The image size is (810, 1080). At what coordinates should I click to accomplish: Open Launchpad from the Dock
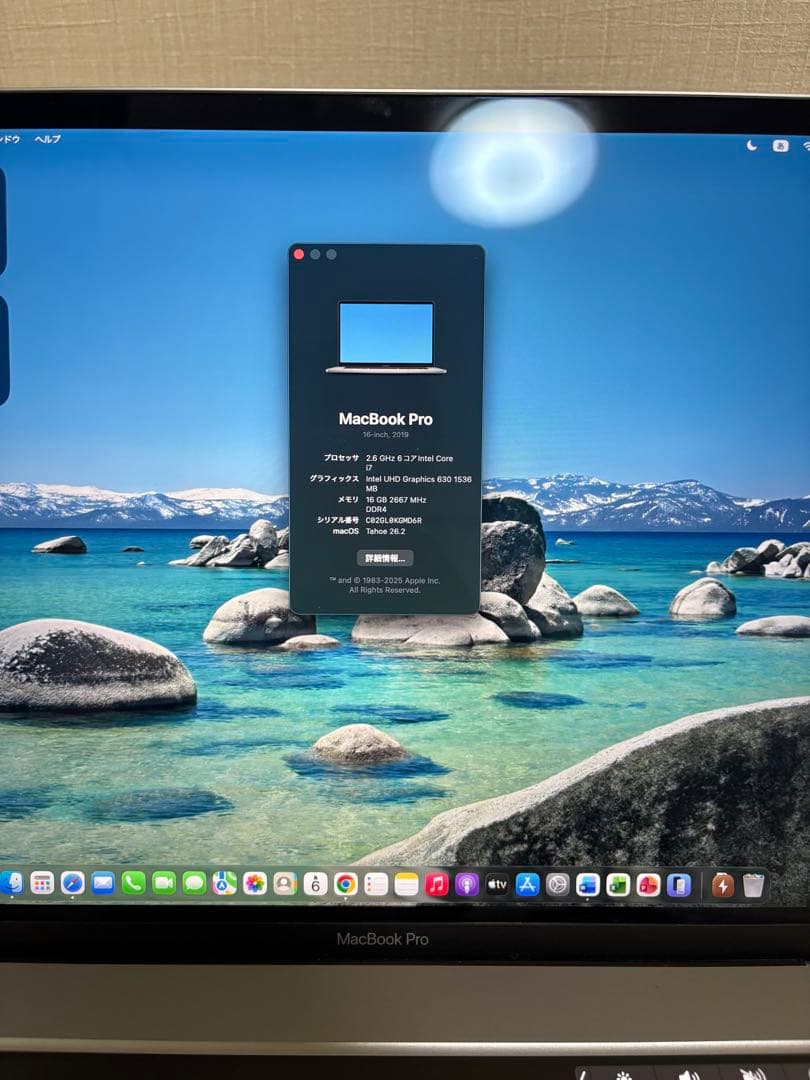tap(40, 885)
